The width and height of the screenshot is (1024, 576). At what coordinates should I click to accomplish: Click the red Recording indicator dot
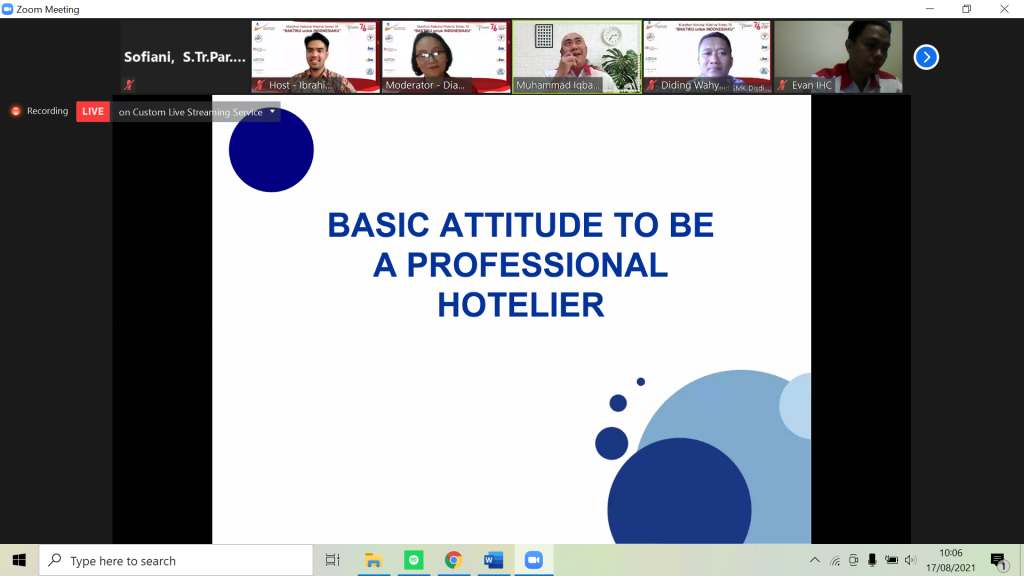pyautogui.click(x=16, y=112)
